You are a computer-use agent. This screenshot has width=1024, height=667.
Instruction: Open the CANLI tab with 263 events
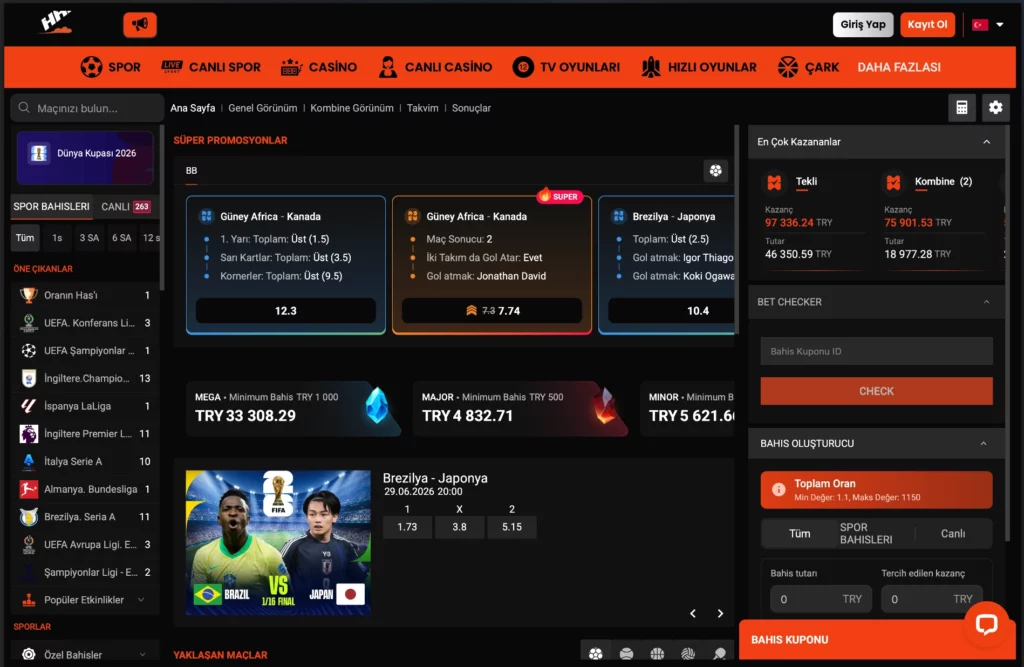pos(126,206)
